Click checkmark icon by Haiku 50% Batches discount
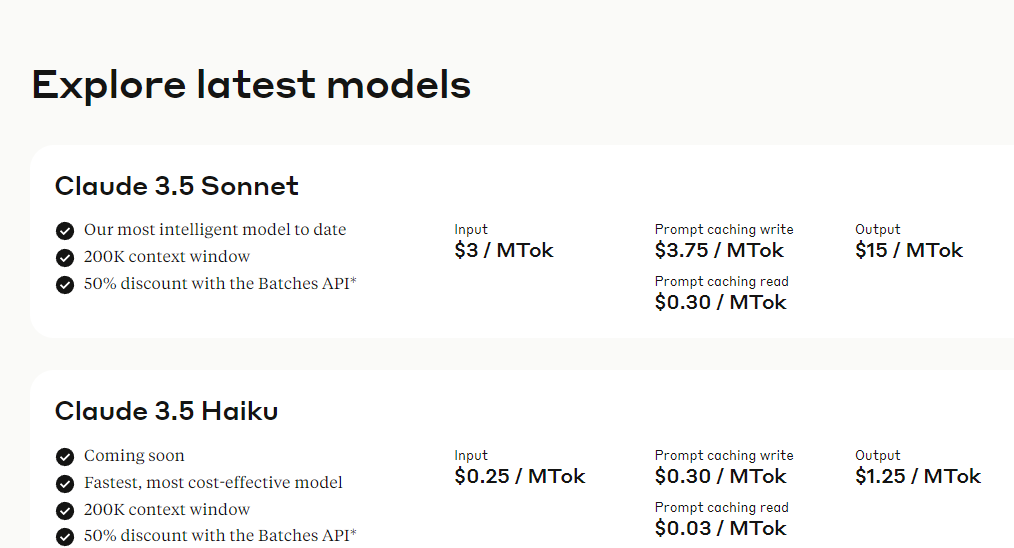 (x=65, y=536)
